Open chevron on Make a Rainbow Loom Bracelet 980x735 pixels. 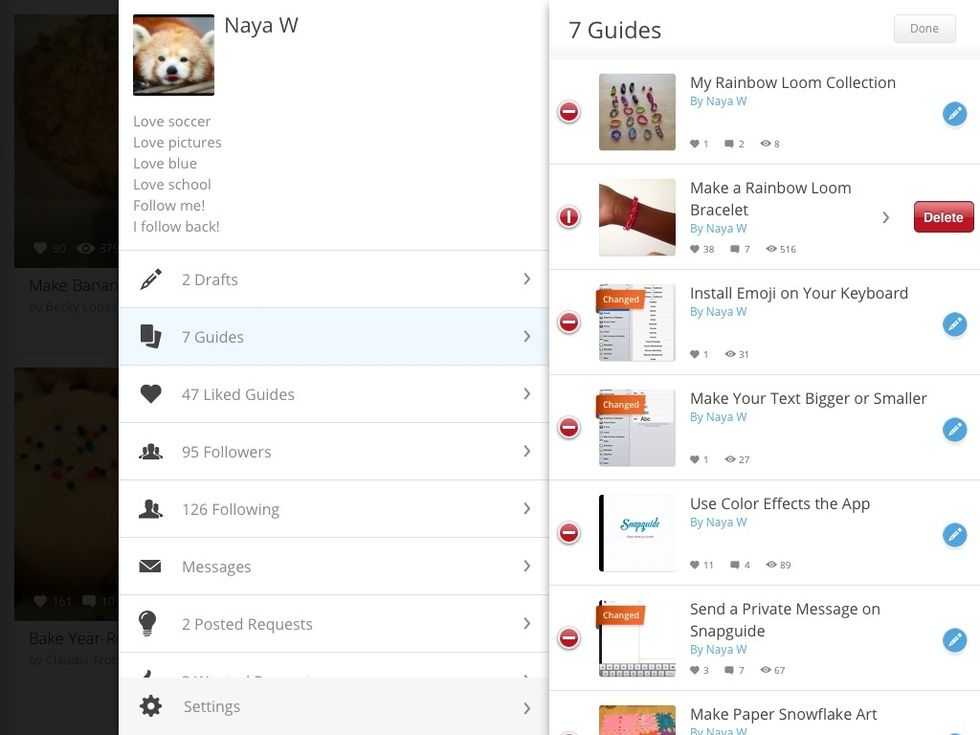tap(885, 217)
